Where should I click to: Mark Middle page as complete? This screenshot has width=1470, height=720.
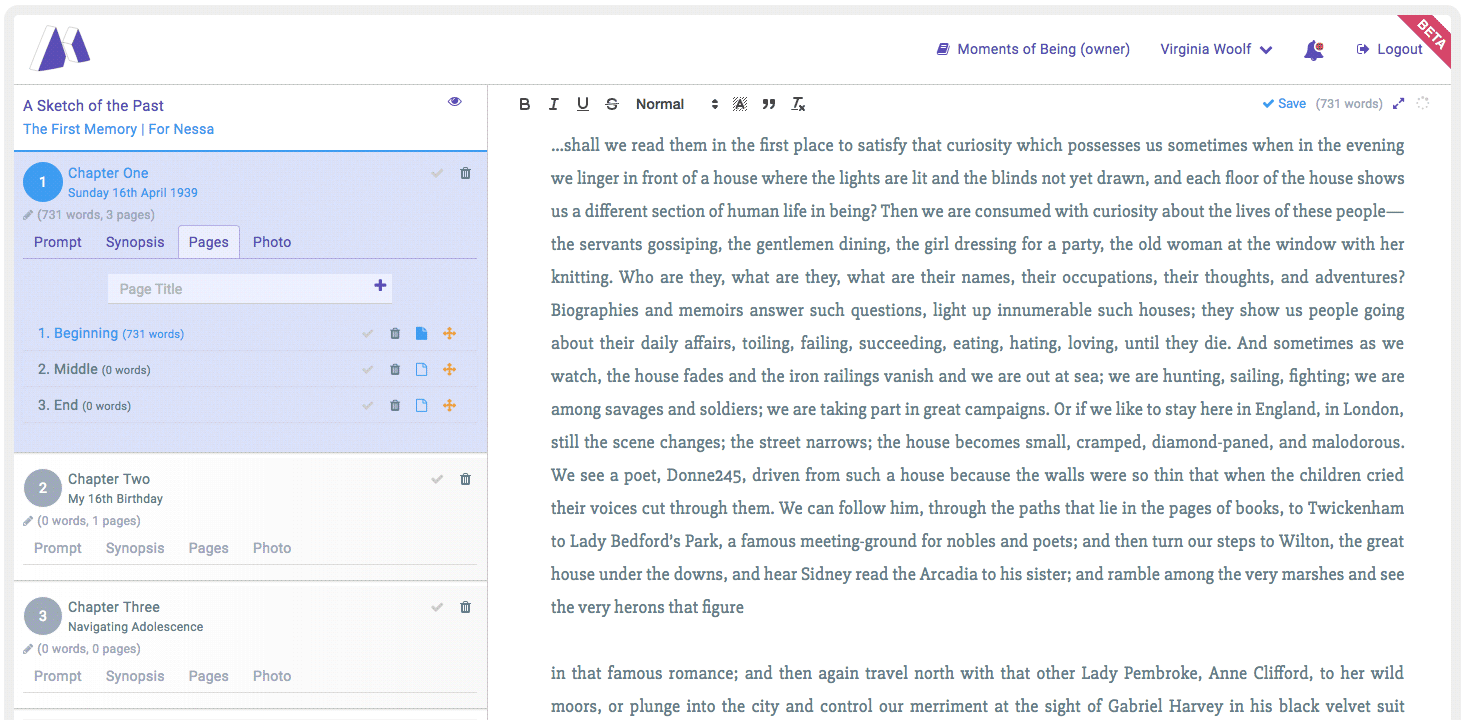point(368,370)
